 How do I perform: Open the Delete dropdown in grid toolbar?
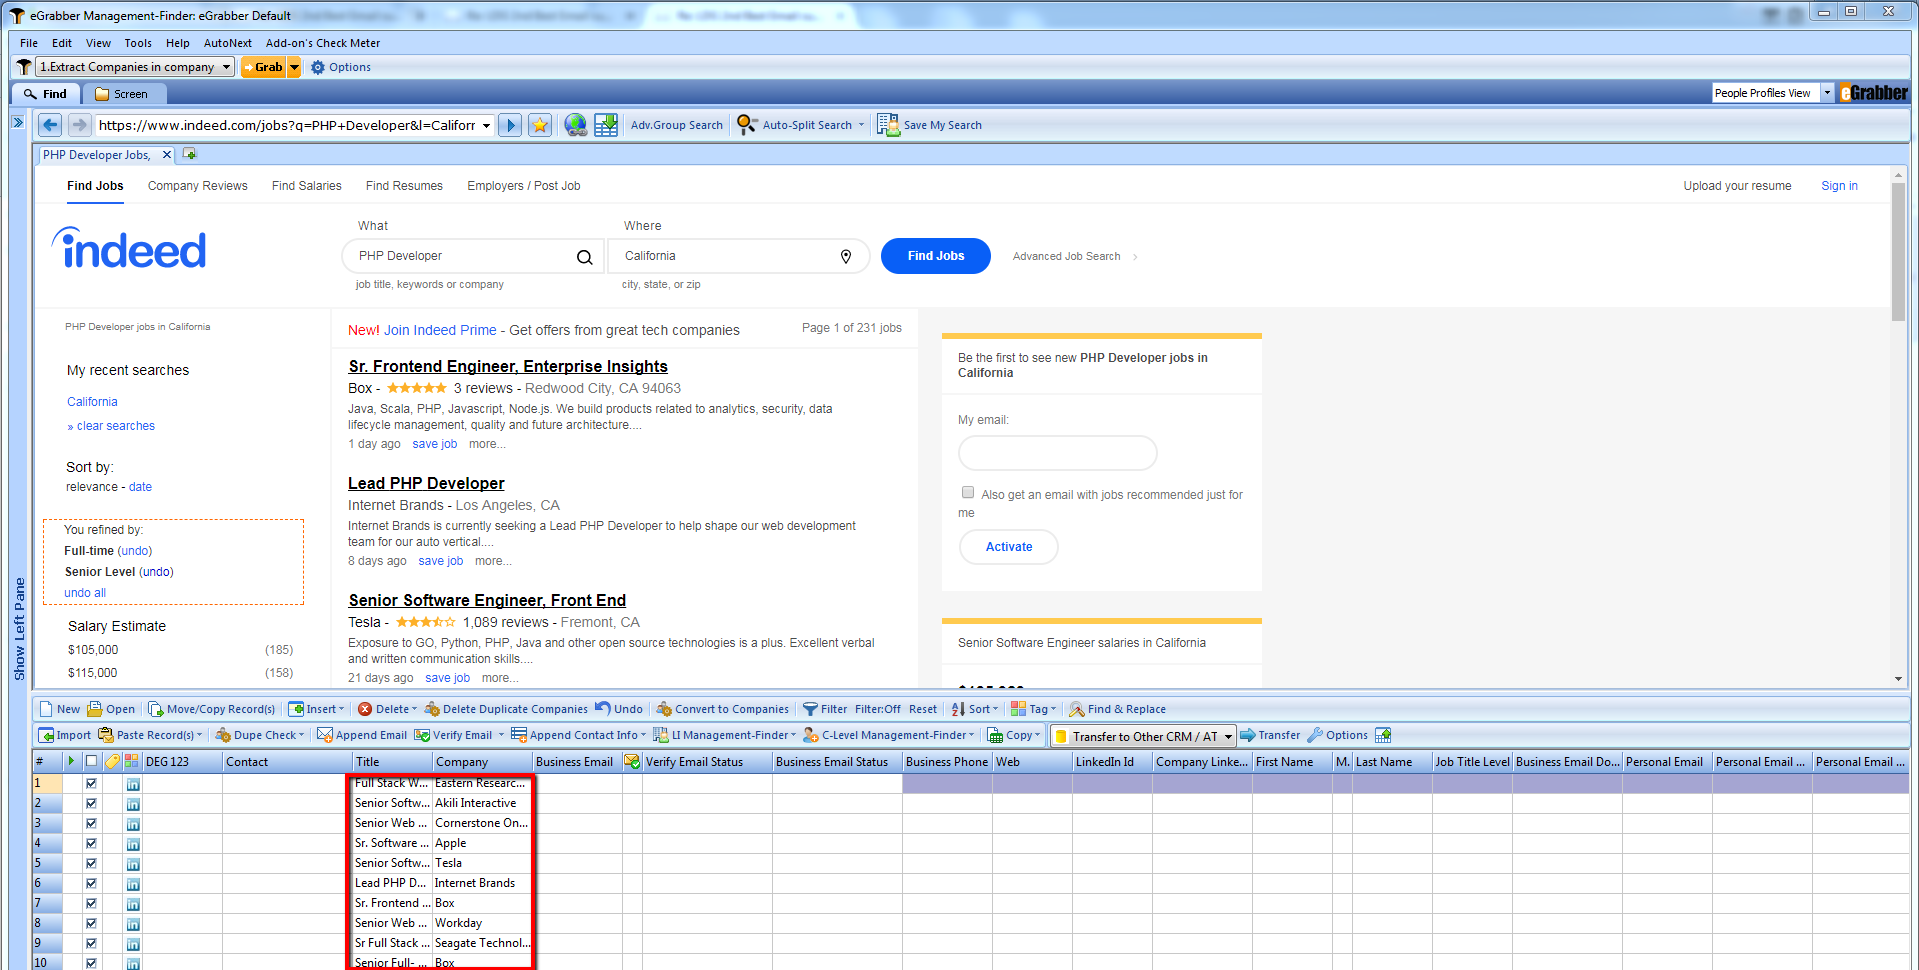(387, 709)
